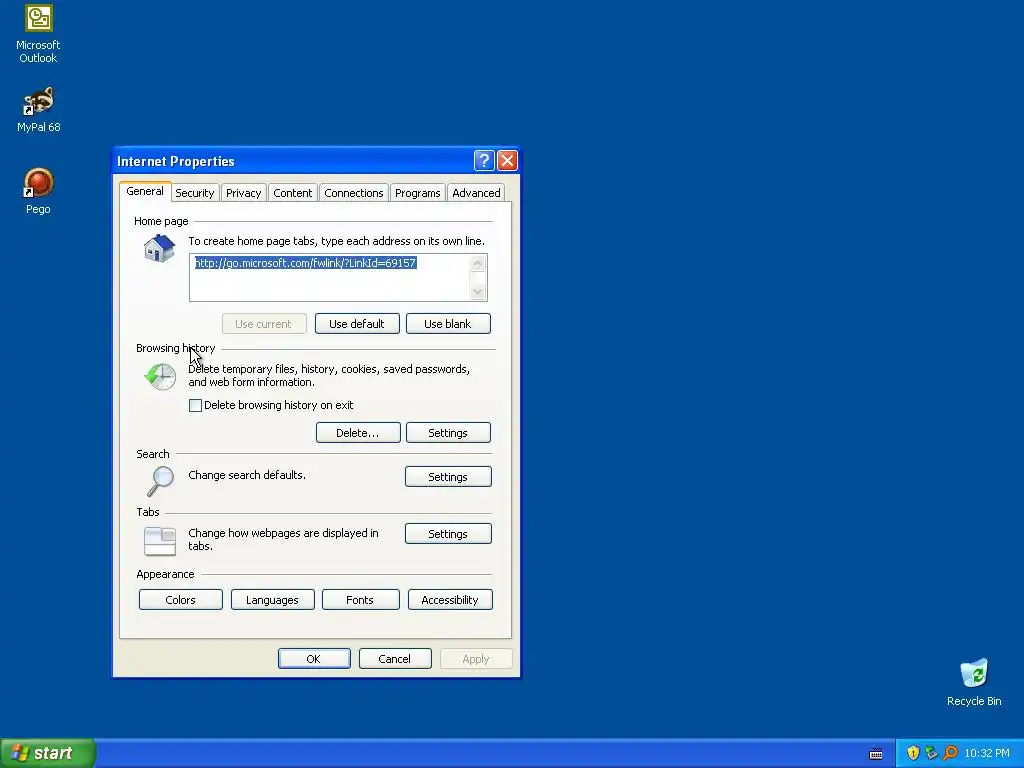Click the Use default button
The width and height of the screenshot is (1024, 768).
357,324
